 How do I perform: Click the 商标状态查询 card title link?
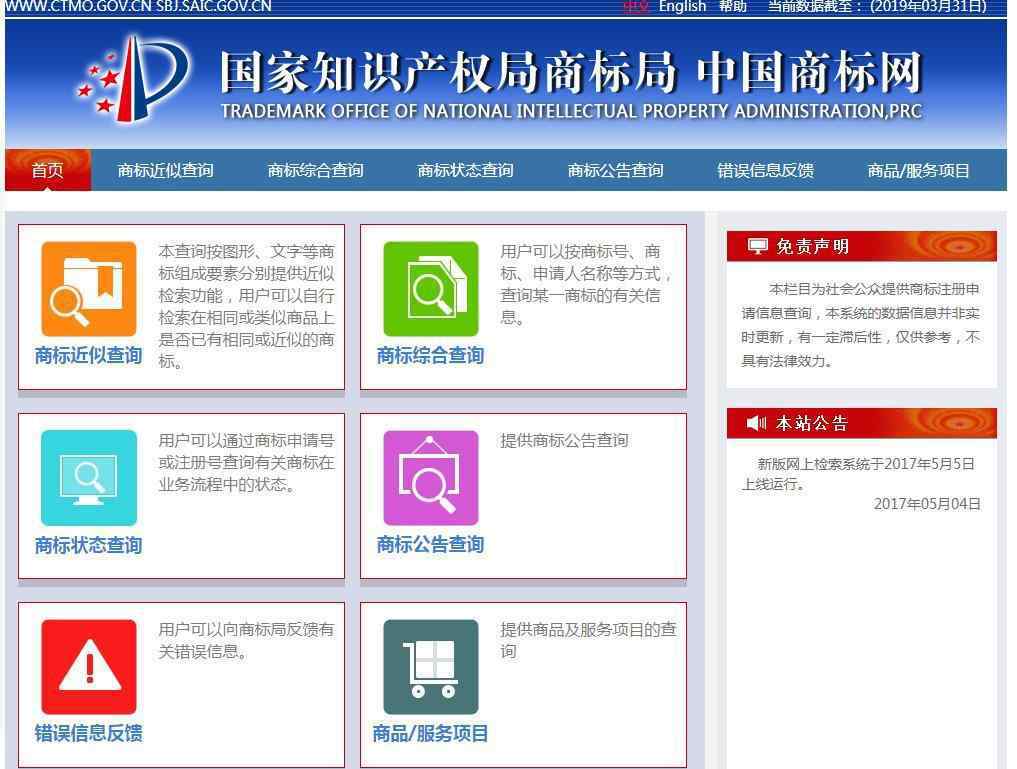(x=89, y=545)
